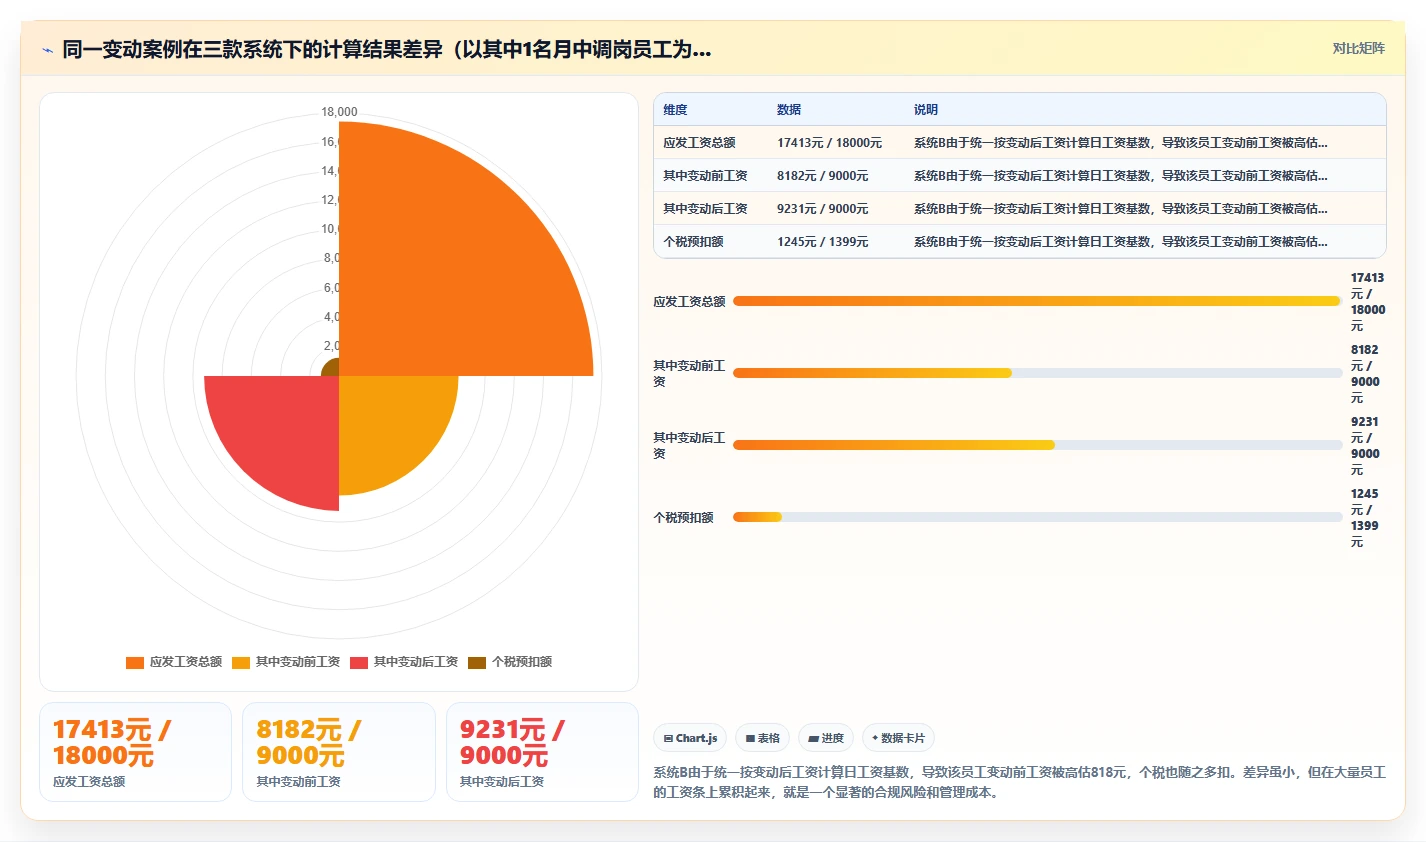Click table value 8182元 / 9000元
The image size is (1426, 842).
tap(822, 176)
